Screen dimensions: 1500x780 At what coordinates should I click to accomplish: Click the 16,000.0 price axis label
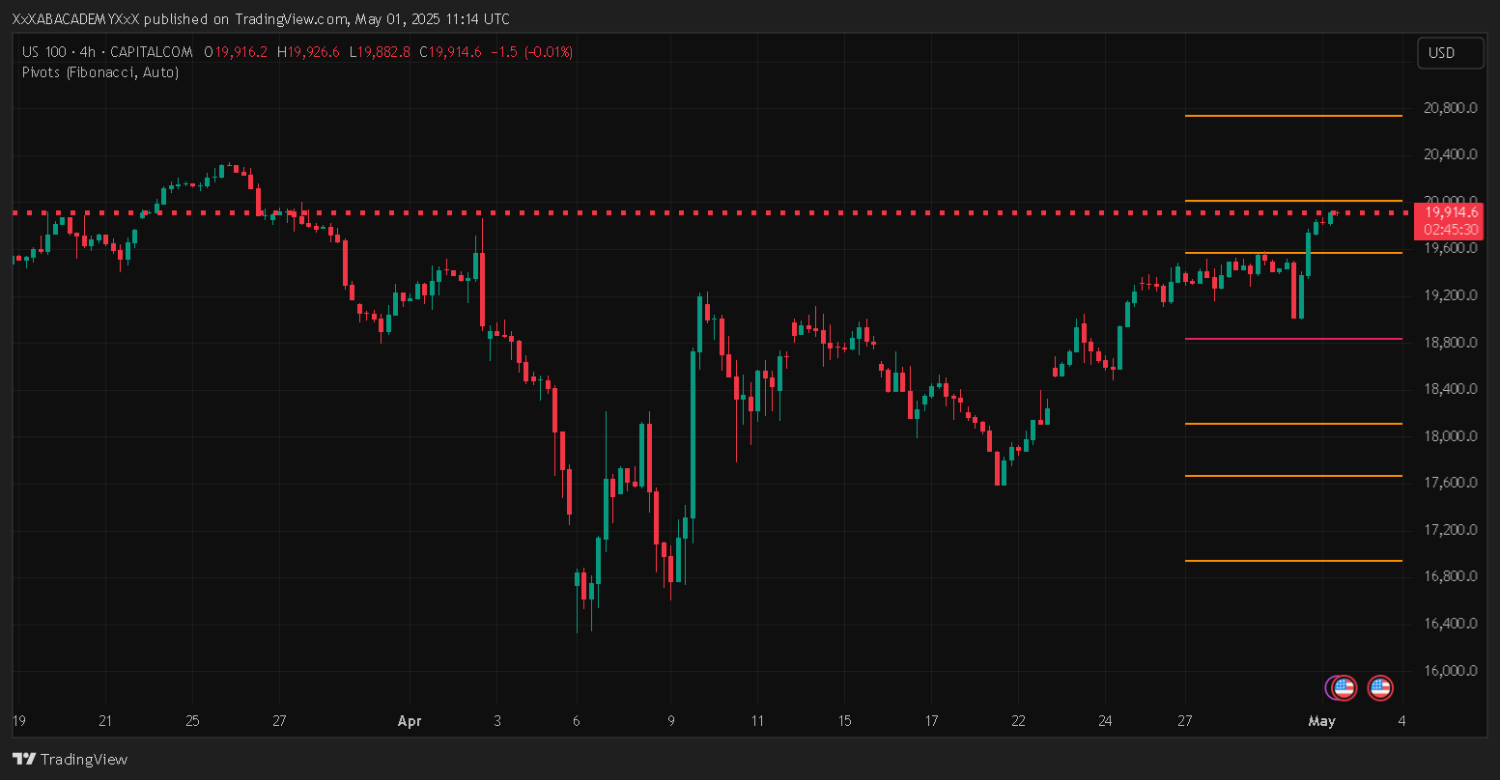(1451, 671)
